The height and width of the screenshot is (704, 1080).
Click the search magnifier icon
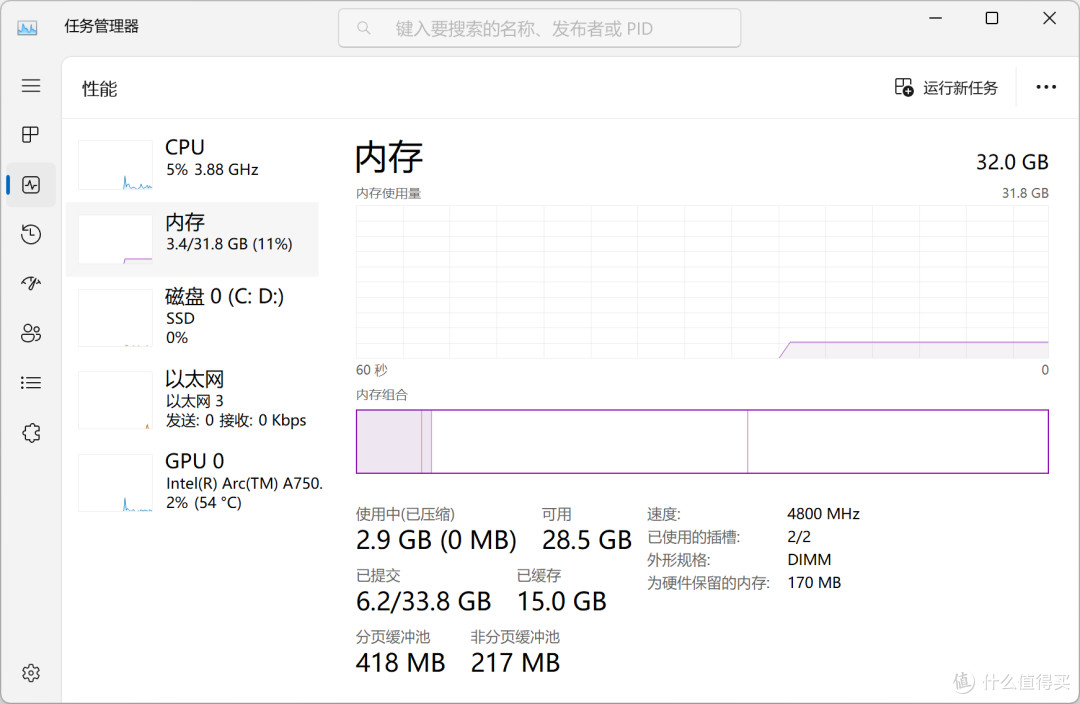coord(364,28)
